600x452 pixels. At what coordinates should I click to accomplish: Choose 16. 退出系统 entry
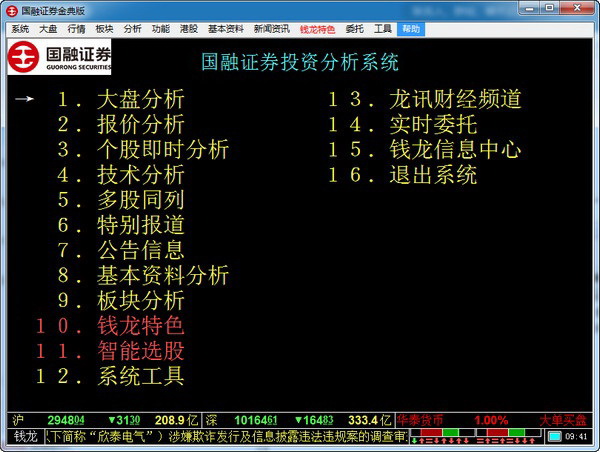pyautogui.click(x=403, y=175)
